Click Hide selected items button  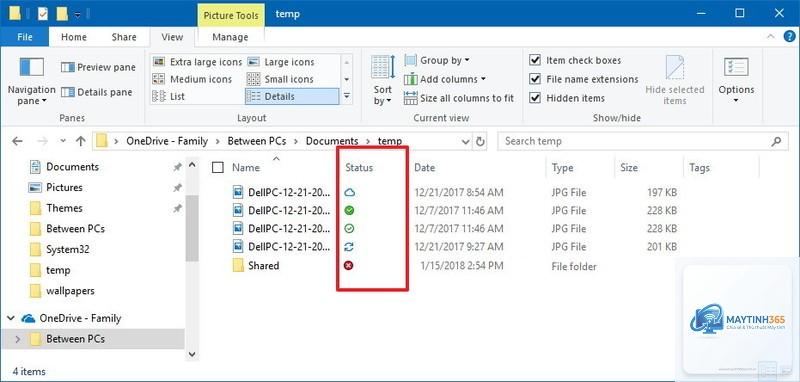pos(674,81)
